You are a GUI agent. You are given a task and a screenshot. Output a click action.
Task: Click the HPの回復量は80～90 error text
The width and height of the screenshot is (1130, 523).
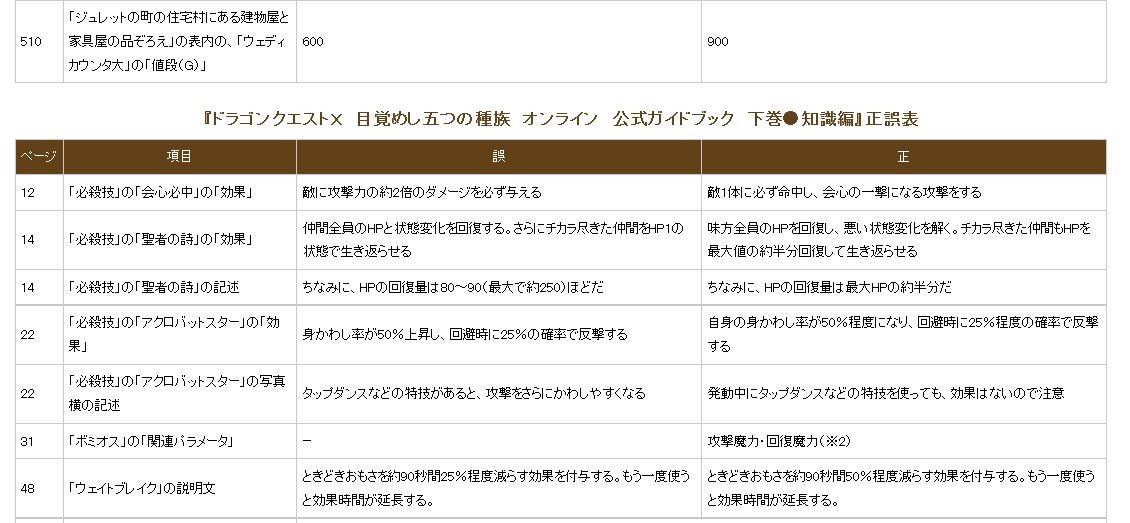coord(453,287)
